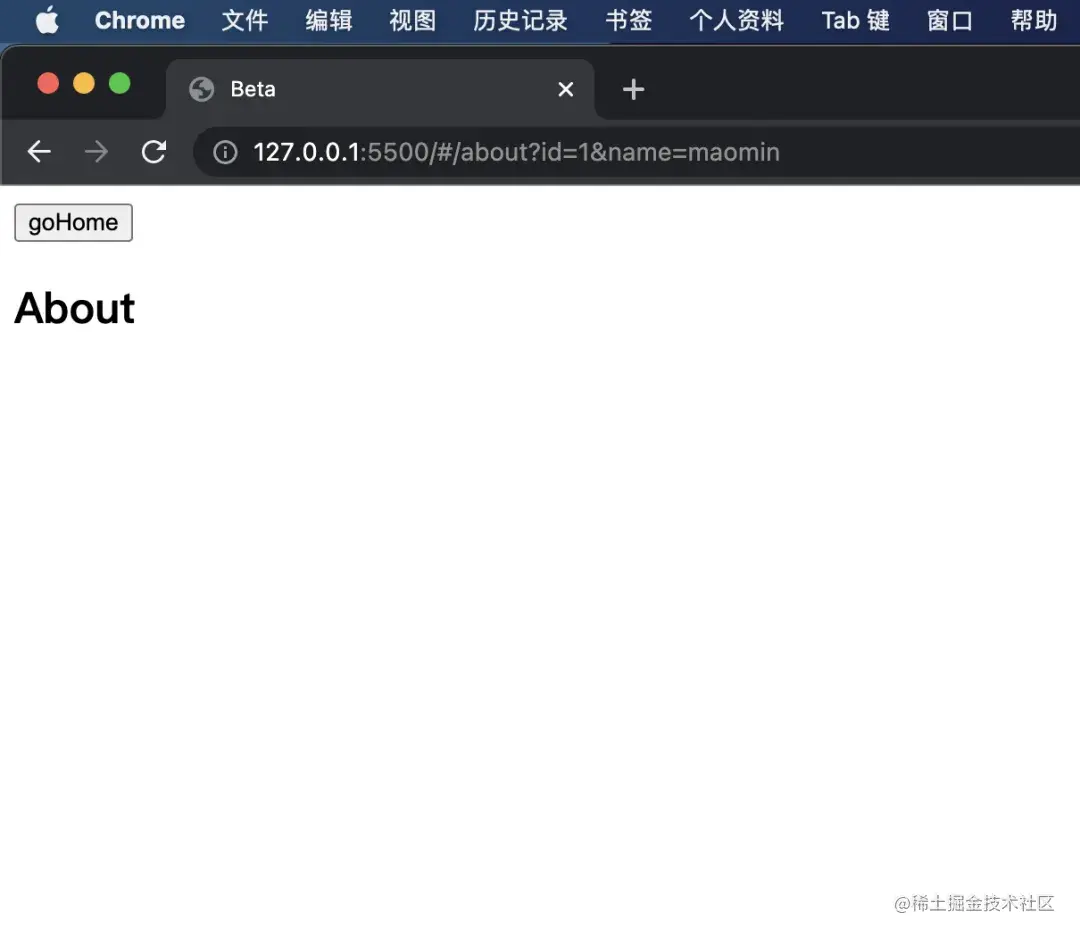This screenshot has height=939, width=1080.
Task: Open the 窗口 menu
Action: pyautogui.click(x=948, y=20)
